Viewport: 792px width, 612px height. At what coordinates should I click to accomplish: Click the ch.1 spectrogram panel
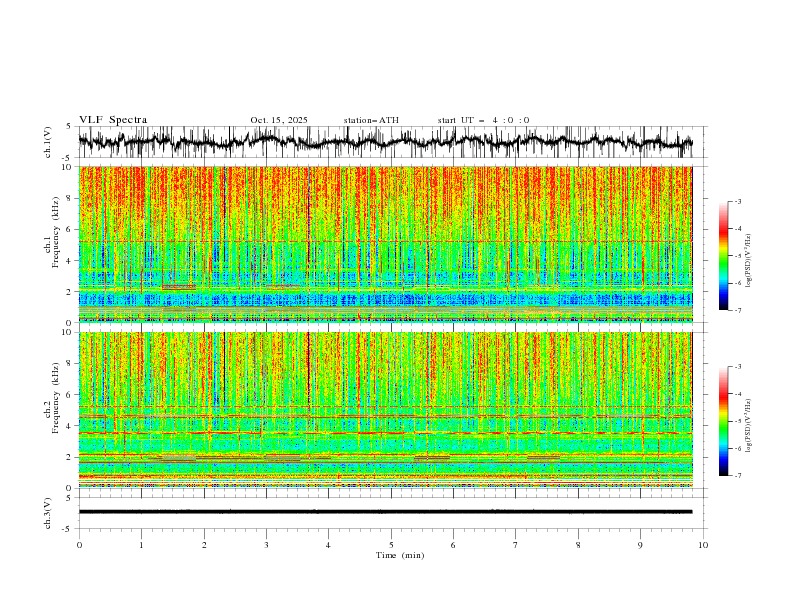coord(385,244)
